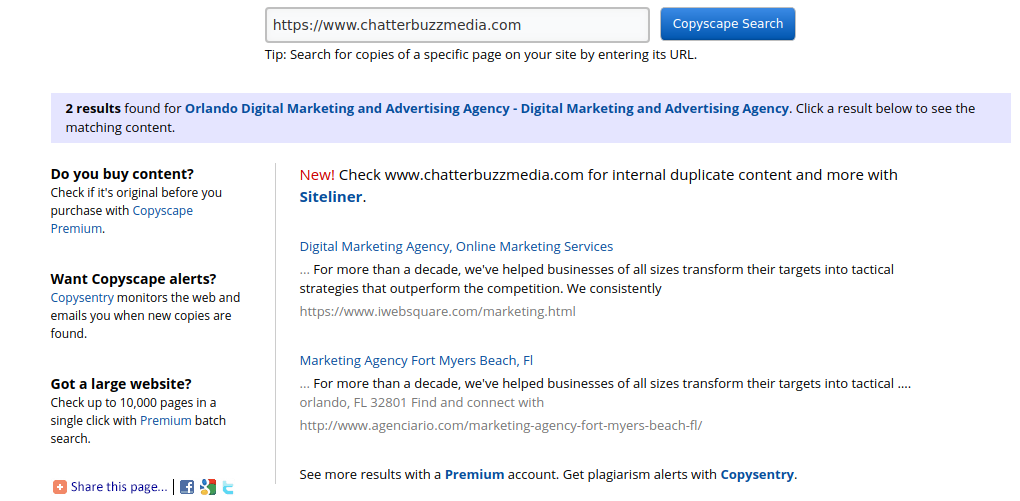This screenshot has height=501, width=1020.
Task: Click the iwebsquare.com marketing.html URL
Action: 438,311
